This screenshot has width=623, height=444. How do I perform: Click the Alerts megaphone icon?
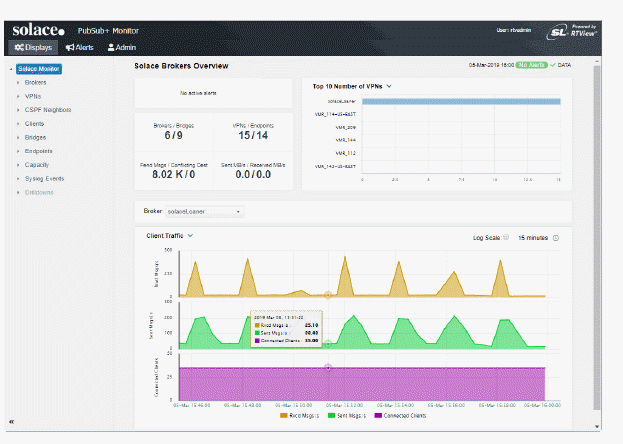(x=69, y=47)
